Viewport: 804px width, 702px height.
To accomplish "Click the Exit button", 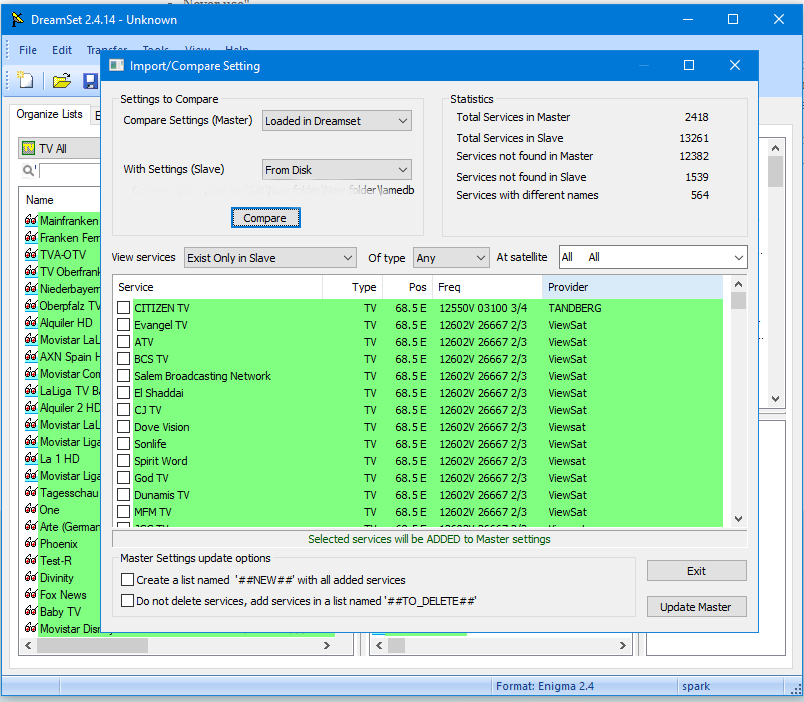I will tap(696, 571).
